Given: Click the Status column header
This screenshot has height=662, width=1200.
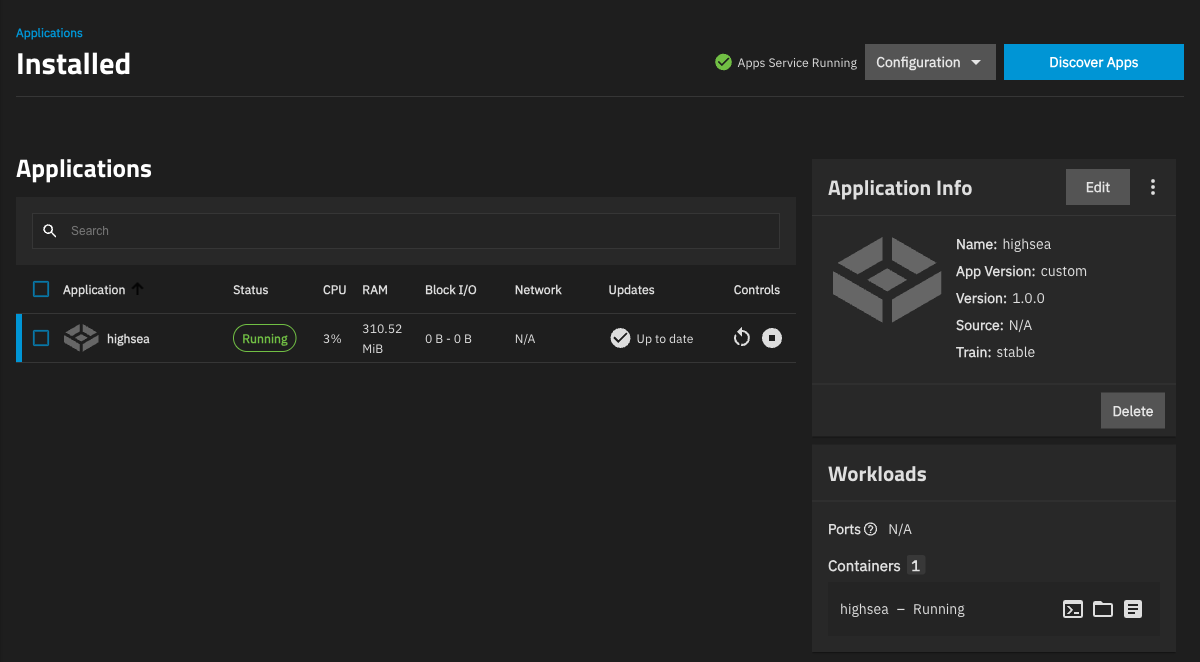Looking at the screenshot, I should point(251,290).
